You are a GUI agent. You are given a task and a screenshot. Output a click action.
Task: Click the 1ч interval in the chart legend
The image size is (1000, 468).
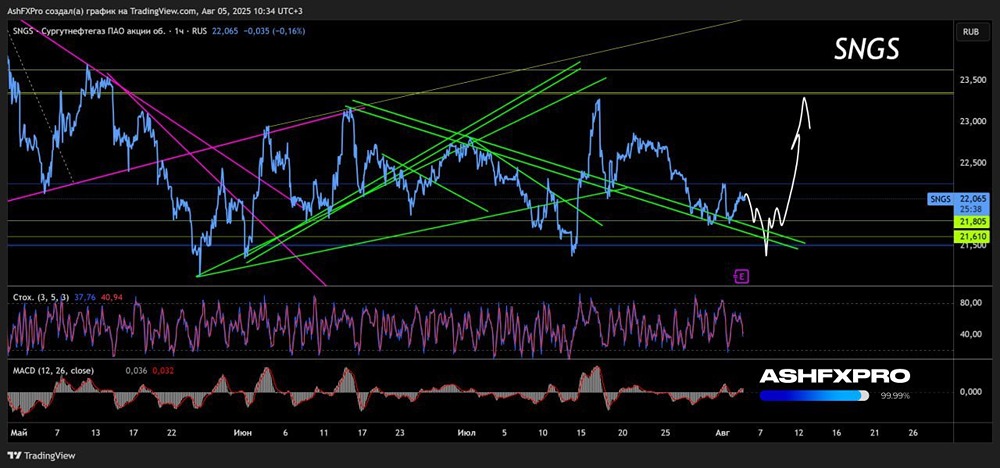coord(179,29)
